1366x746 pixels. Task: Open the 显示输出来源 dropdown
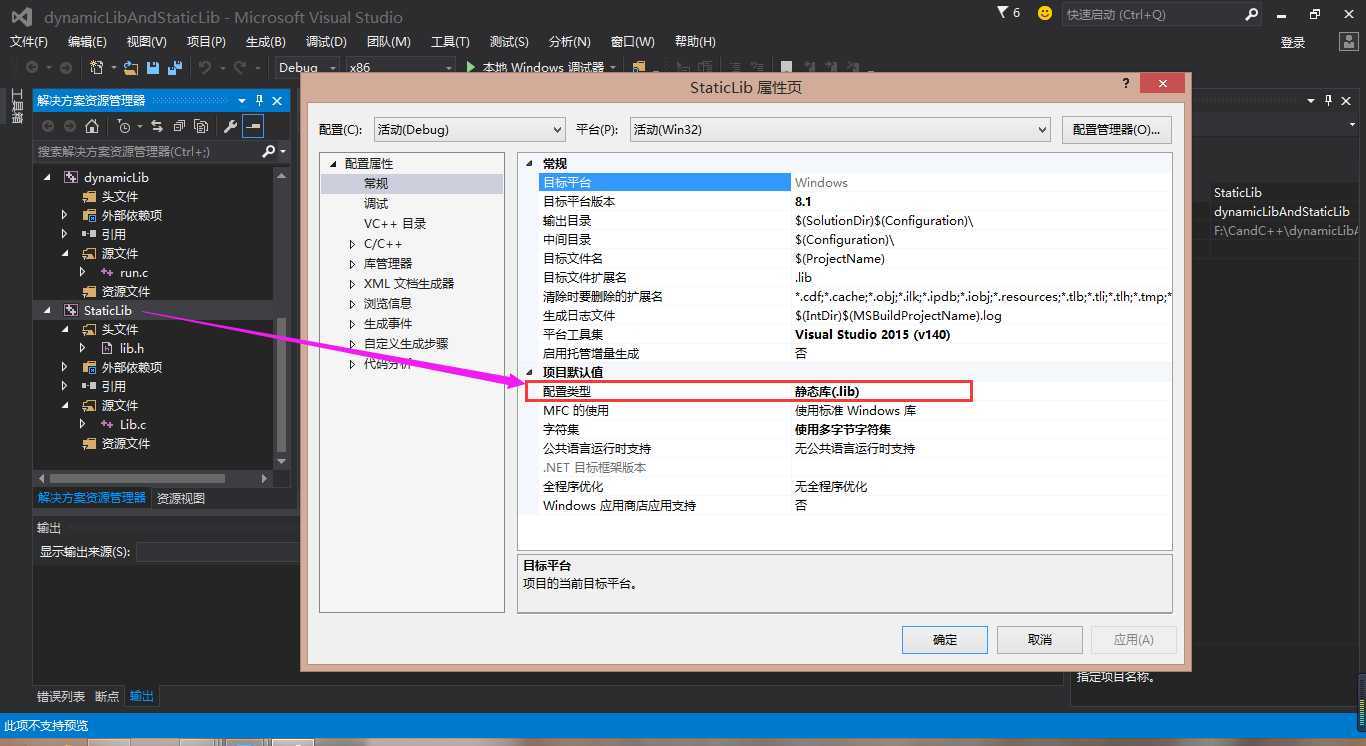click(x=217, y=552)
